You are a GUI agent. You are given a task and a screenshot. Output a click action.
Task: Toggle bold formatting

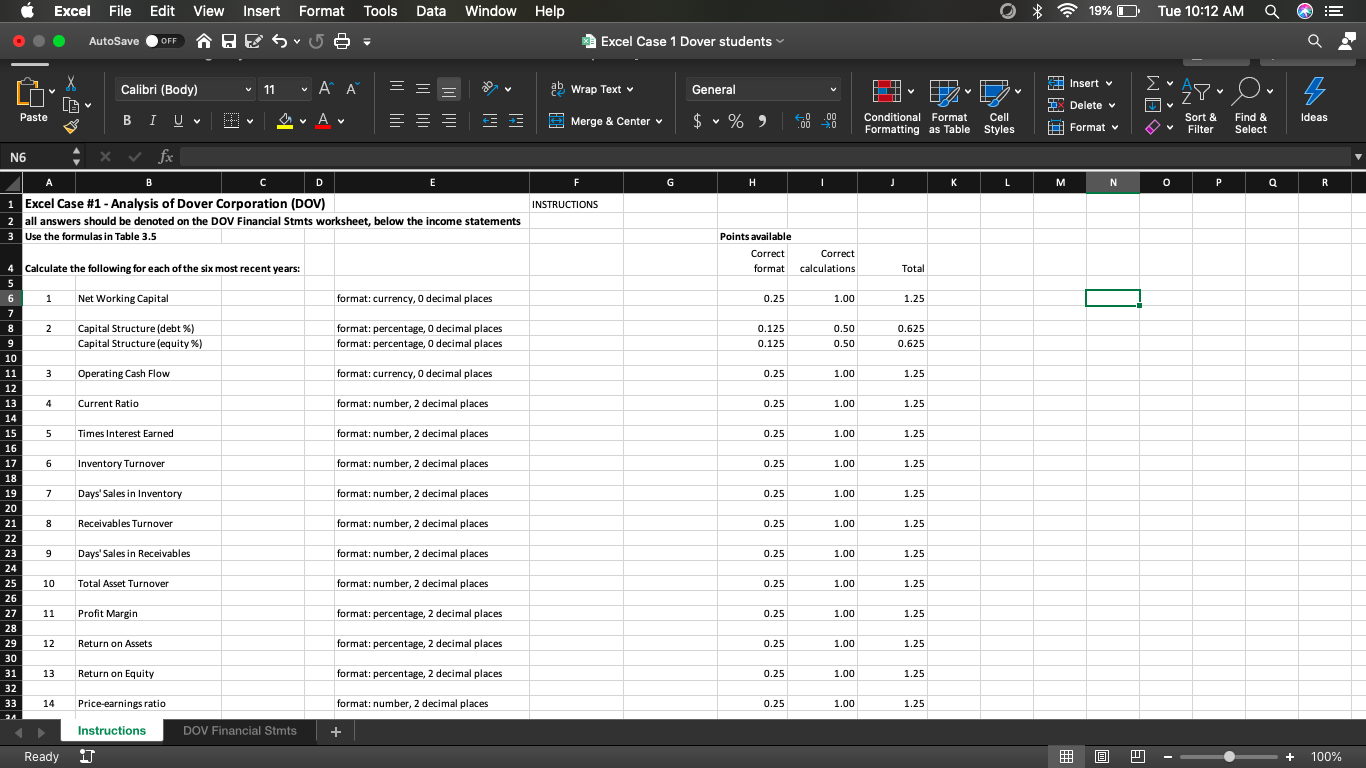tap(126, 120)
